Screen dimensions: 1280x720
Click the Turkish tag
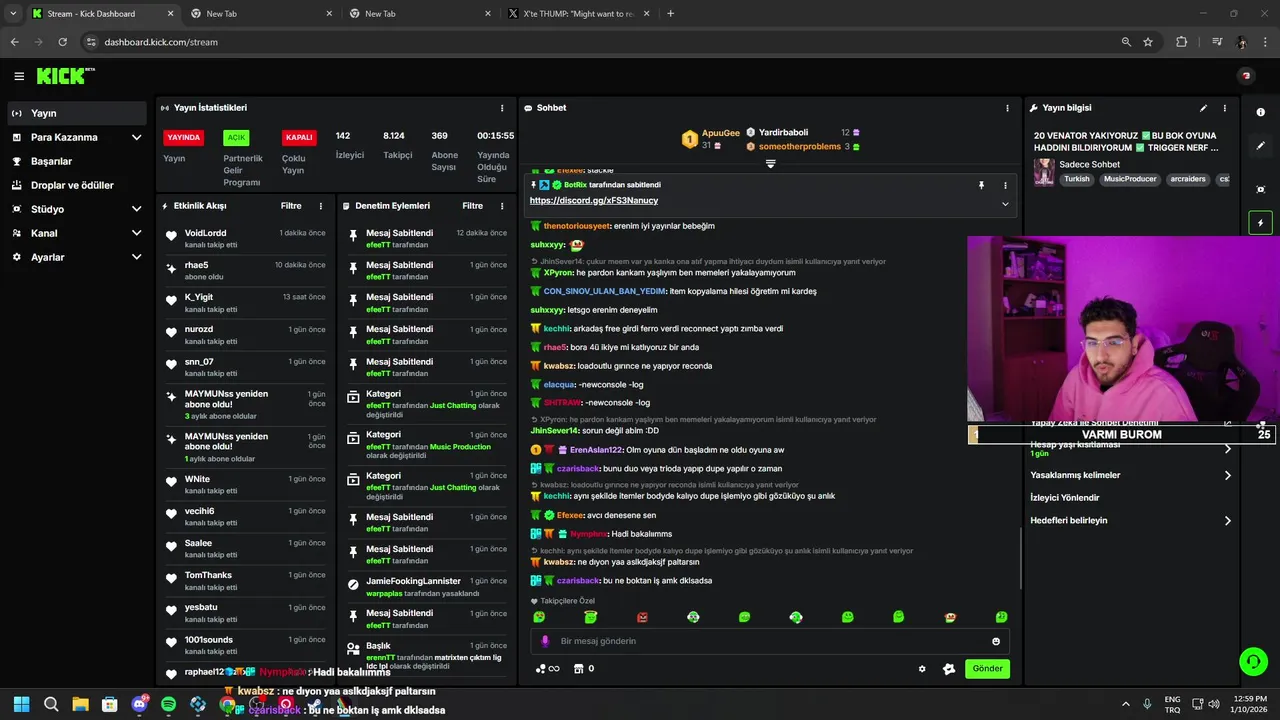1077,179
